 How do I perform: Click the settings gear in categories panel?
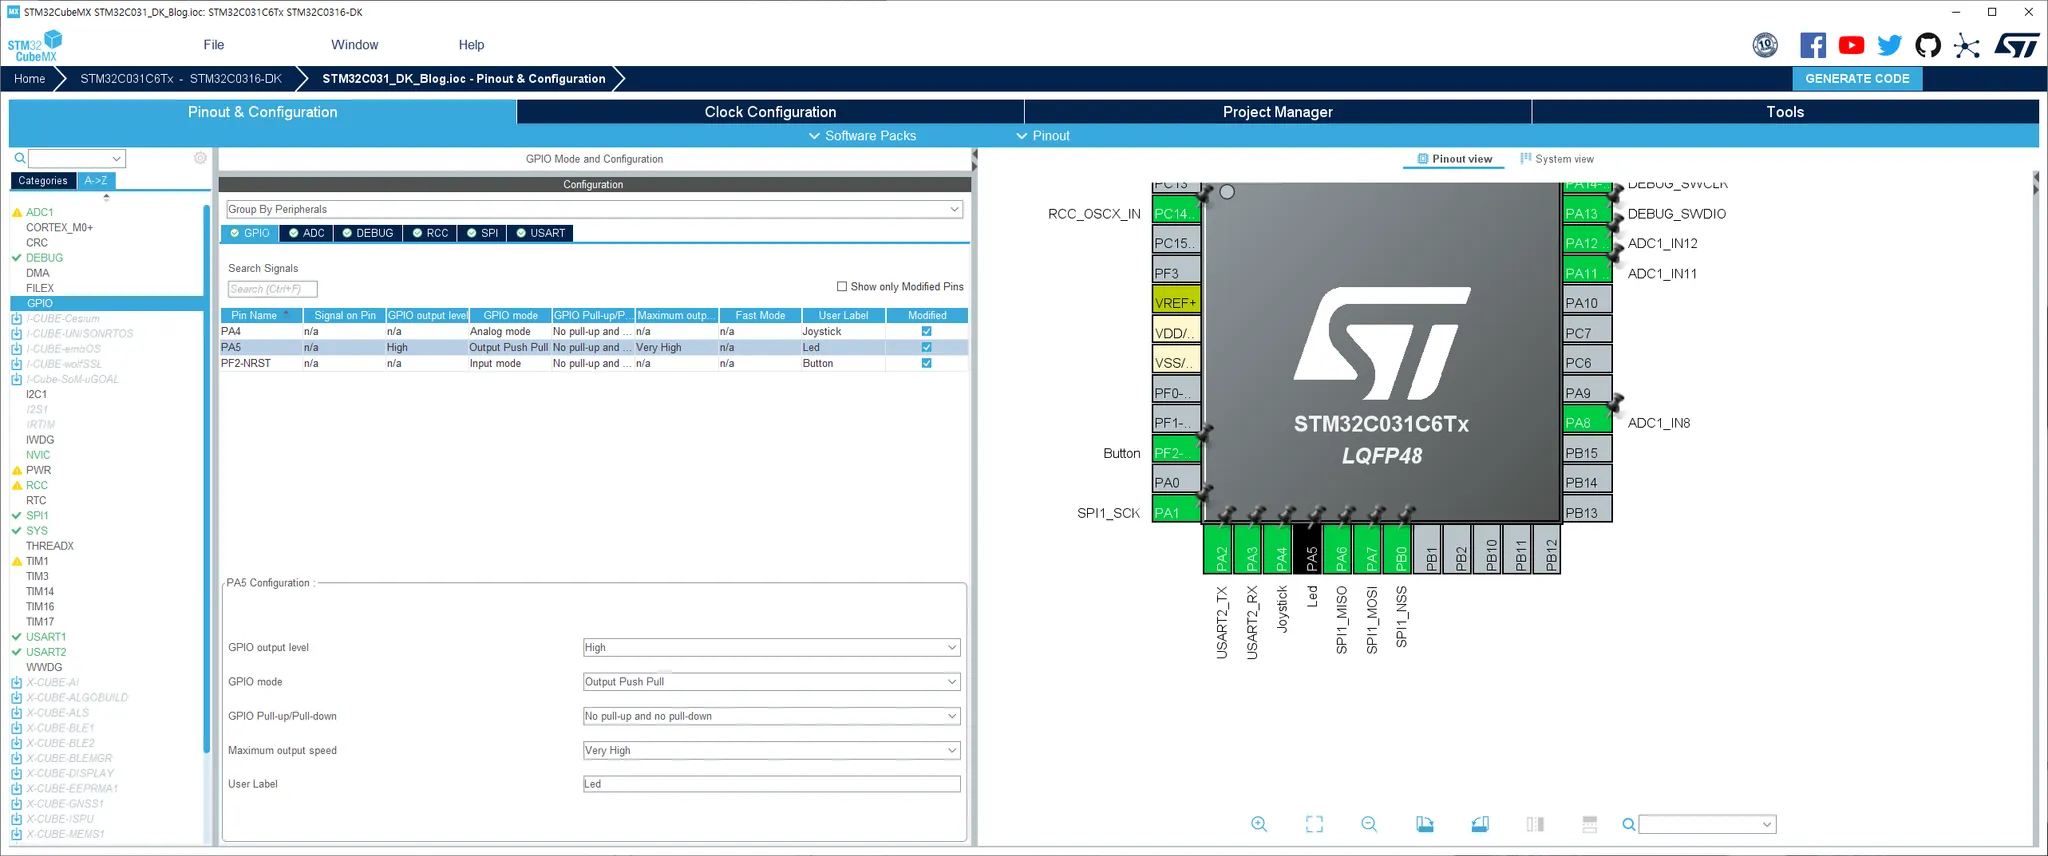tap(200, 158)
